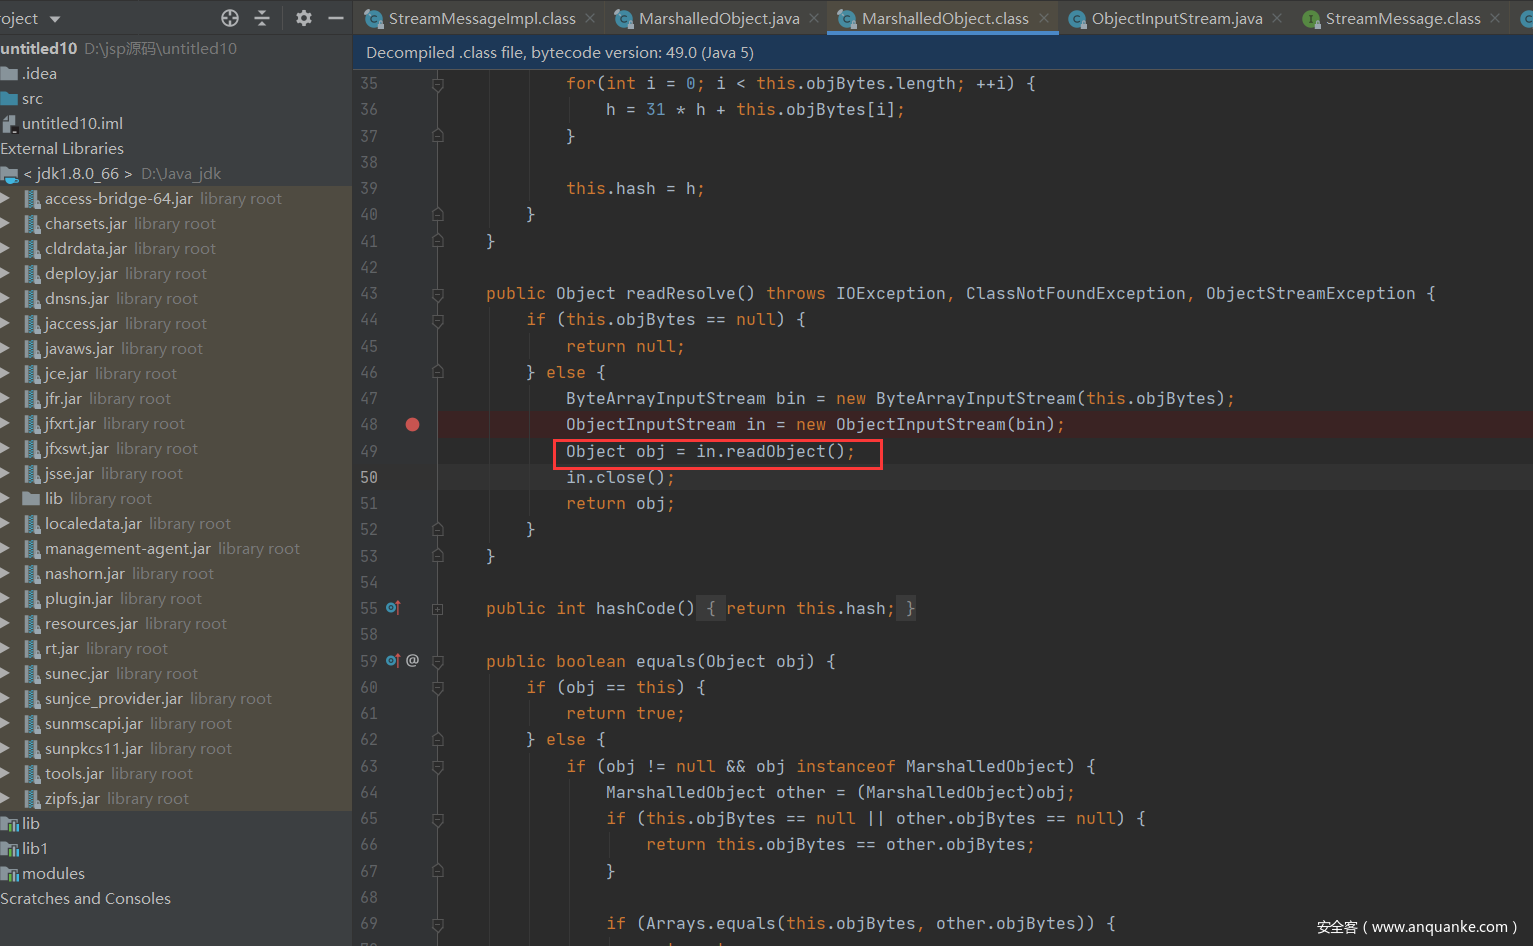Screen dimensions: 1533x946
Task: Switch to the StreamMessage.class tab
Action: 1402,18
